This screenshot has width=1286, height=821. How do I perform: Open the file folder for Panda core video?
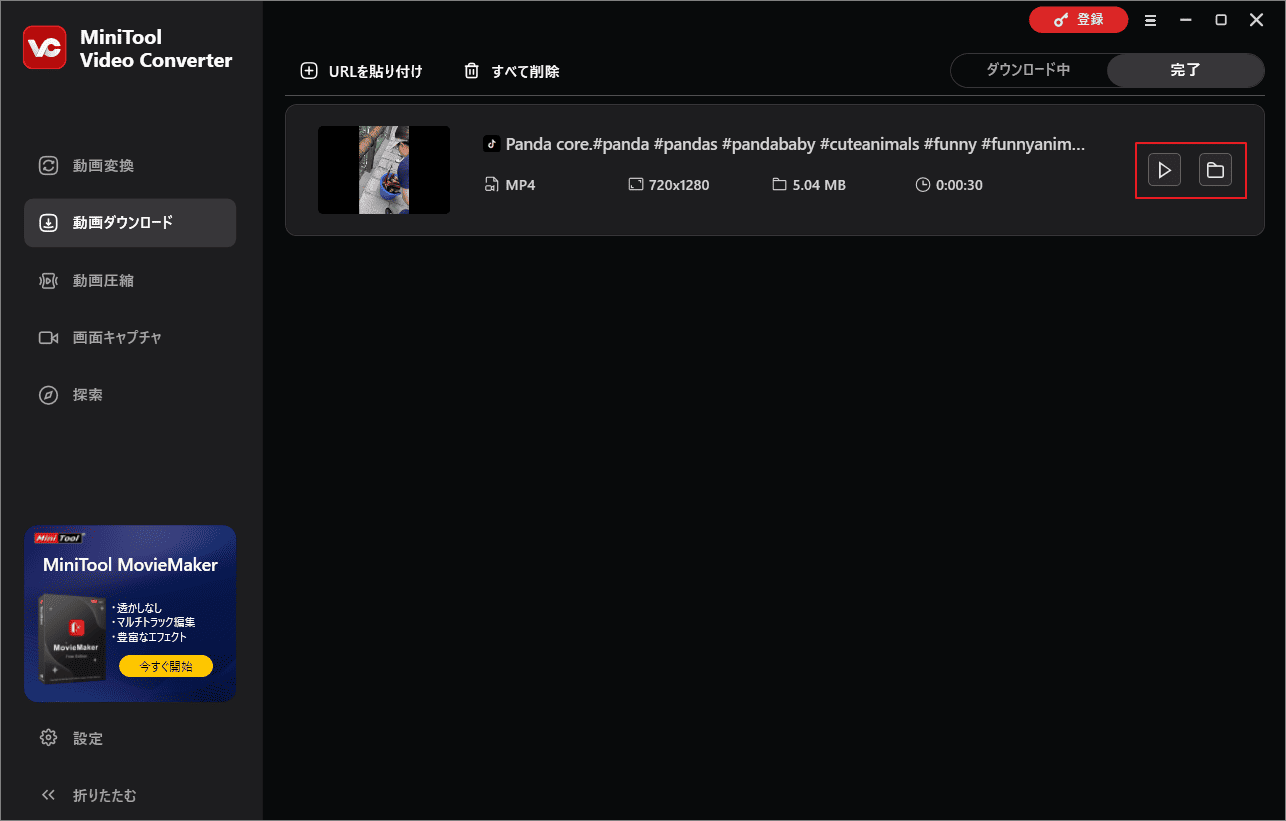(1215, 170)
